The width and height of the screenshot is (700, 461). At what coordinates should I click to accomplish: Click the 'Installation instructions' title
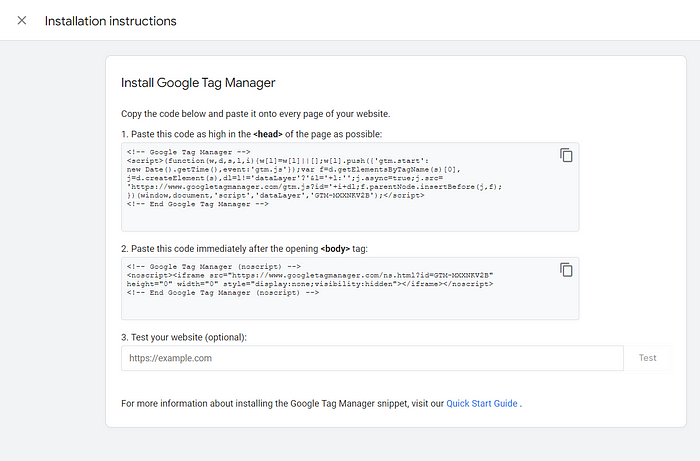click(x=111, y=21)
